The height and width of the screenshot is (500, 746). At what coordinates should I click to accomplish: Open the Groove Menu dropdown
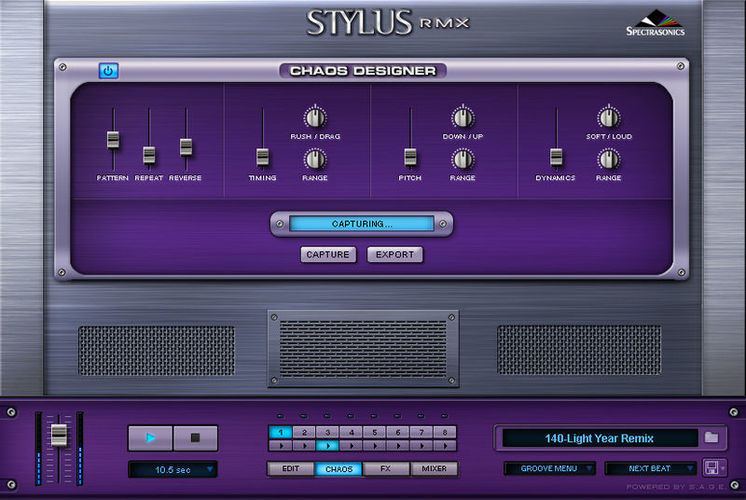pyautogui.click(x=550, y=469)
